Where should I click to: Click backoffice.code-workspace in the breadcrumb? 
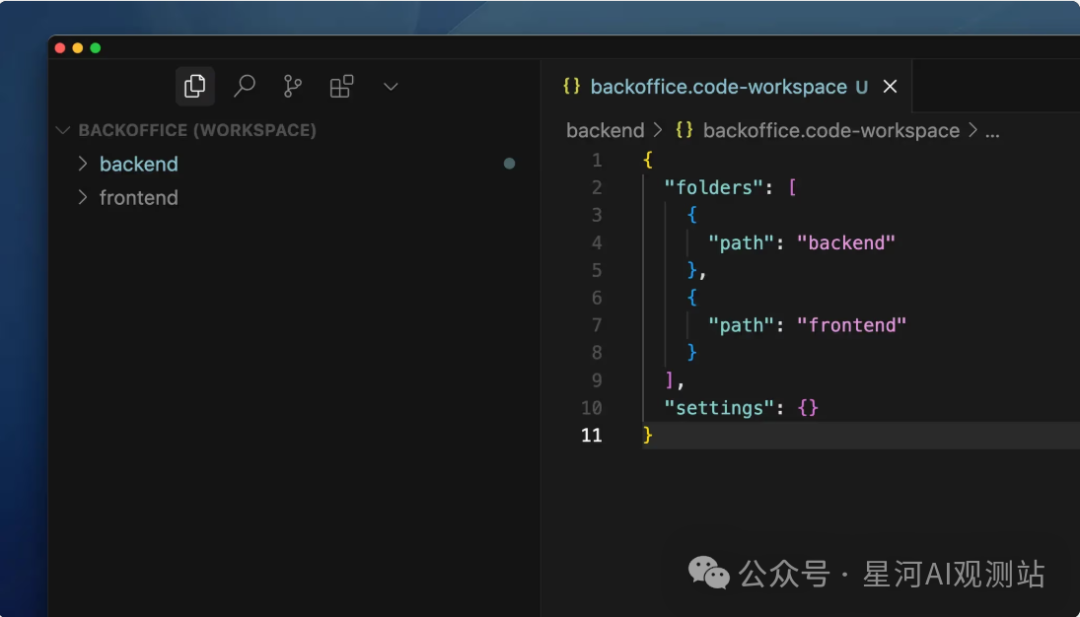831,130
